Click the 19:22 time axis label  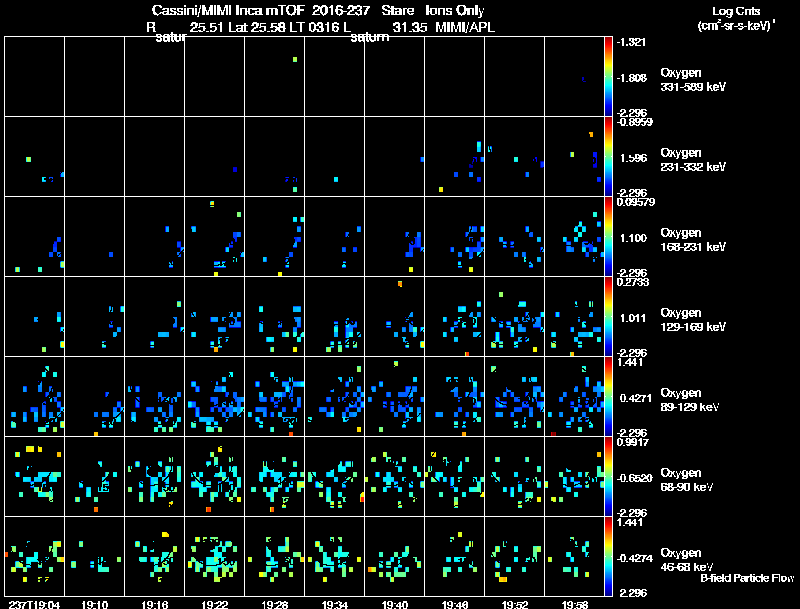[x=214, y=604]
